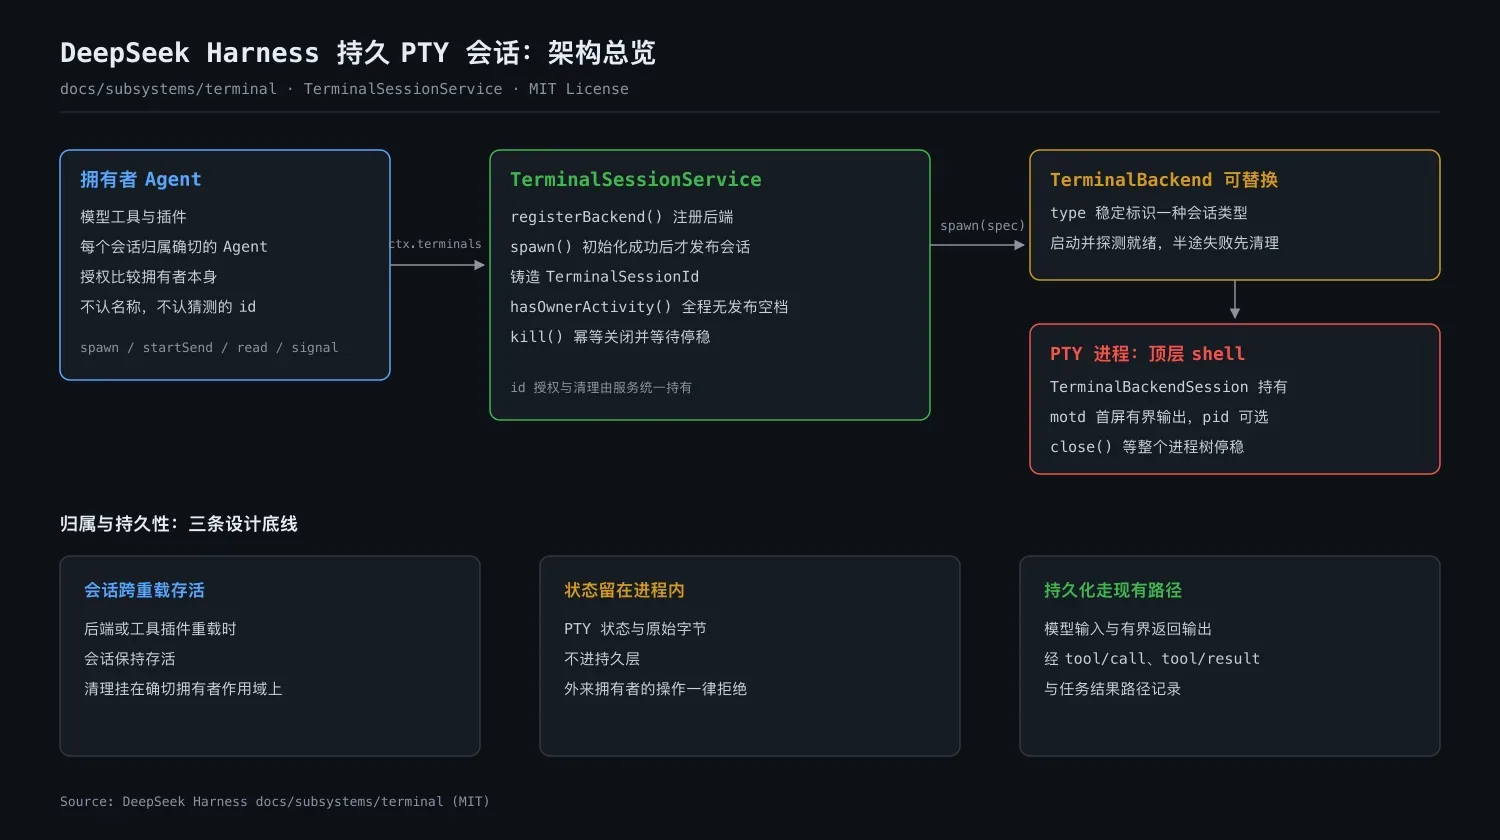
Task: Click the line "与任务结果路径记录"
Action: [x=1113, y=689]
